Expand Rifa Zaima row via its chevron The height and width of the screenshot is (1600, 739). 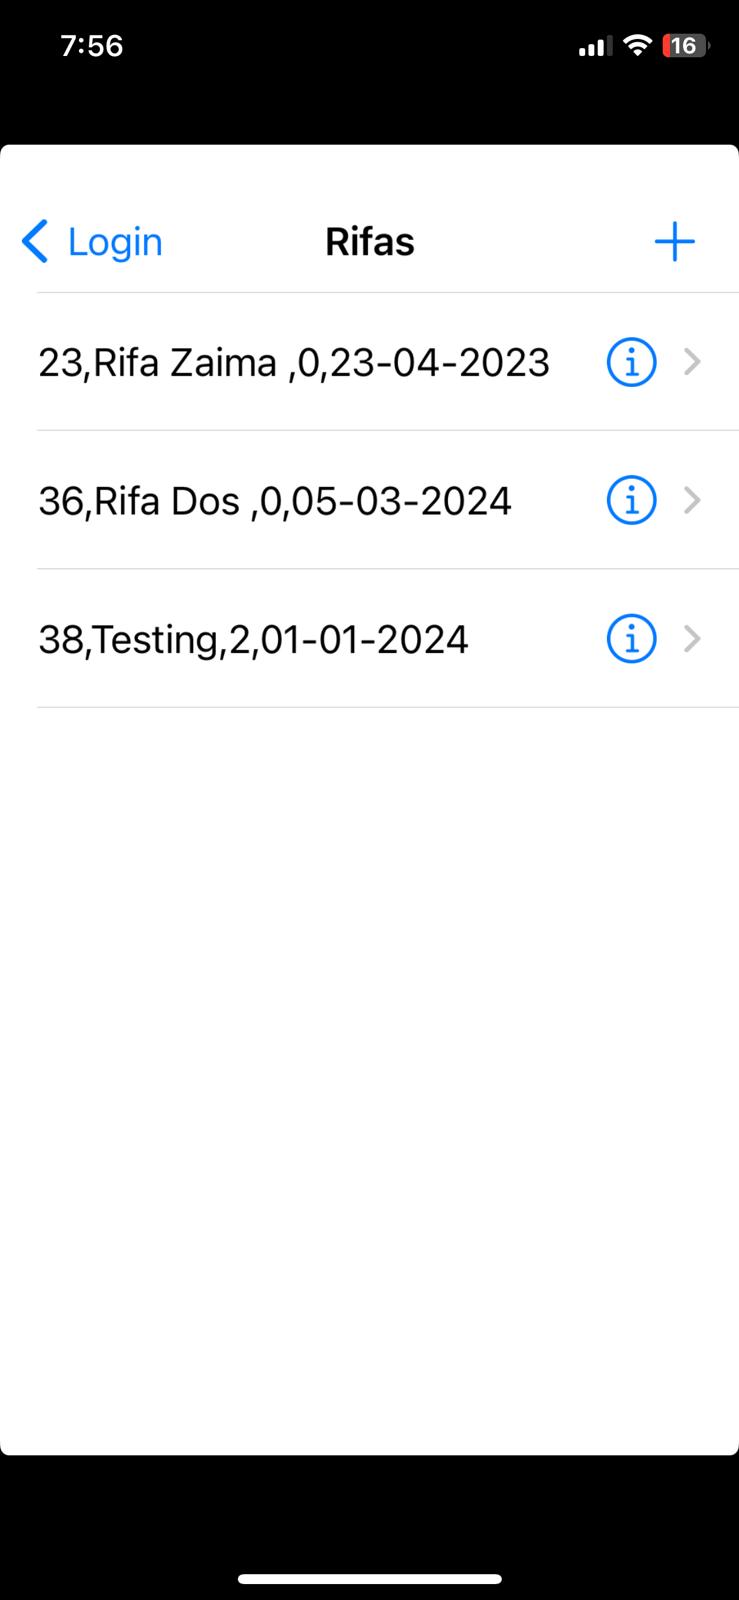click(x=692, y=362)
